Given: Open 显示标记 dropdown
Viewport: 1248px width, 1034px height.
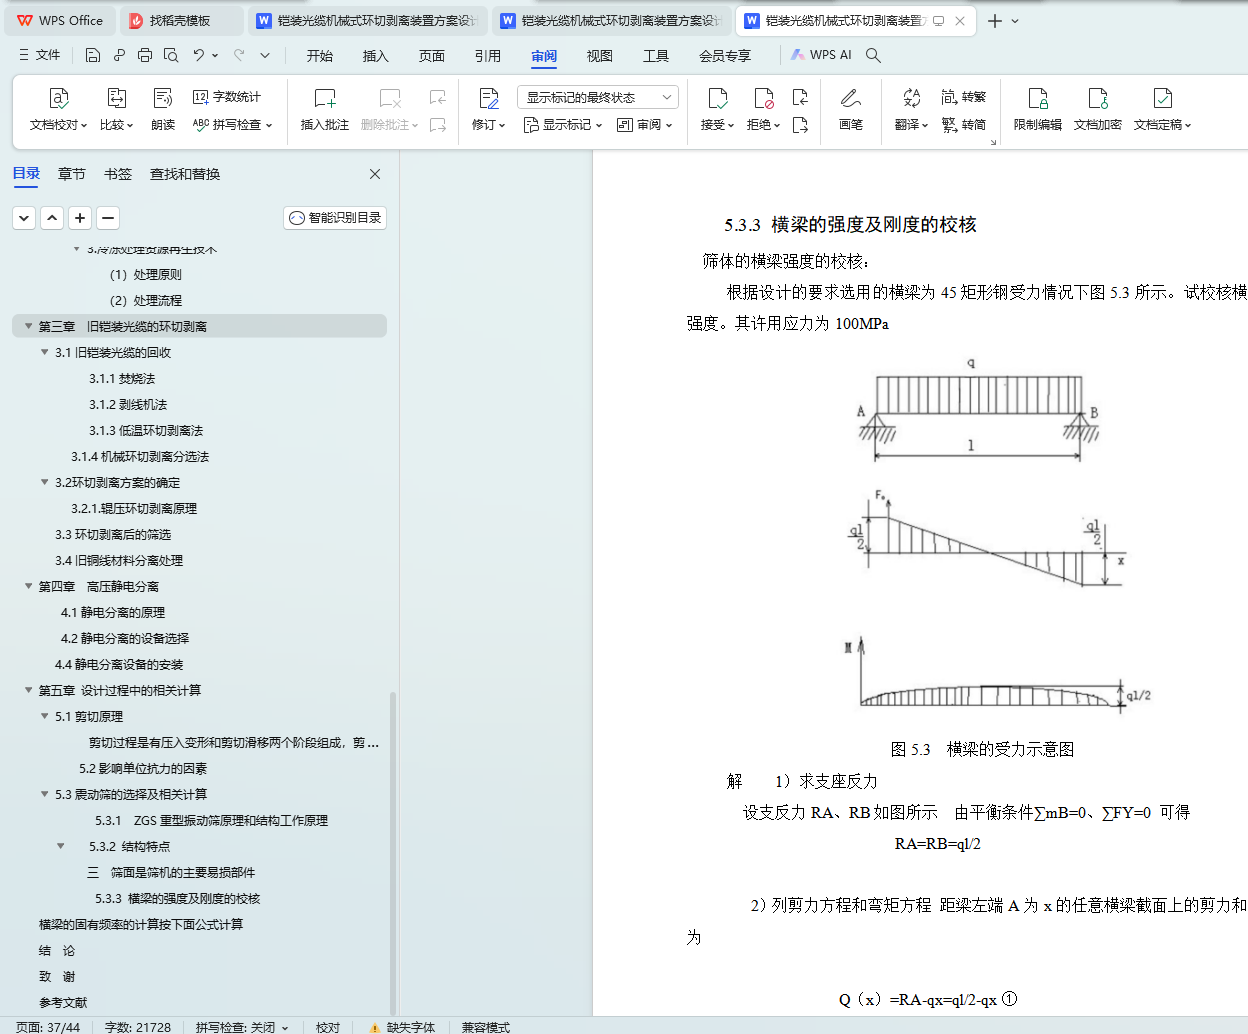Looking at the screenshot, I should point(563,125).
